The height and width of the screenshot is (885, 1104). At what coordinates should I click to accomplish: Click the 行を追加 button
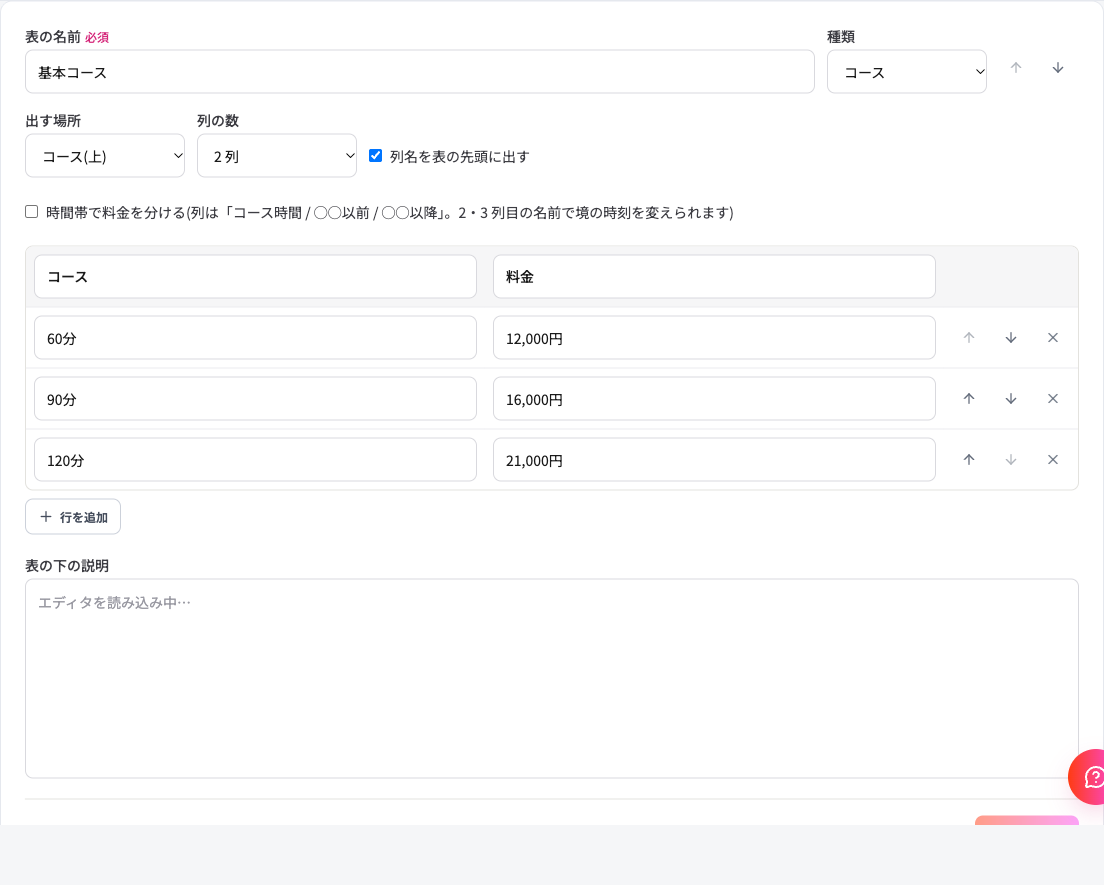coord(73,517)
